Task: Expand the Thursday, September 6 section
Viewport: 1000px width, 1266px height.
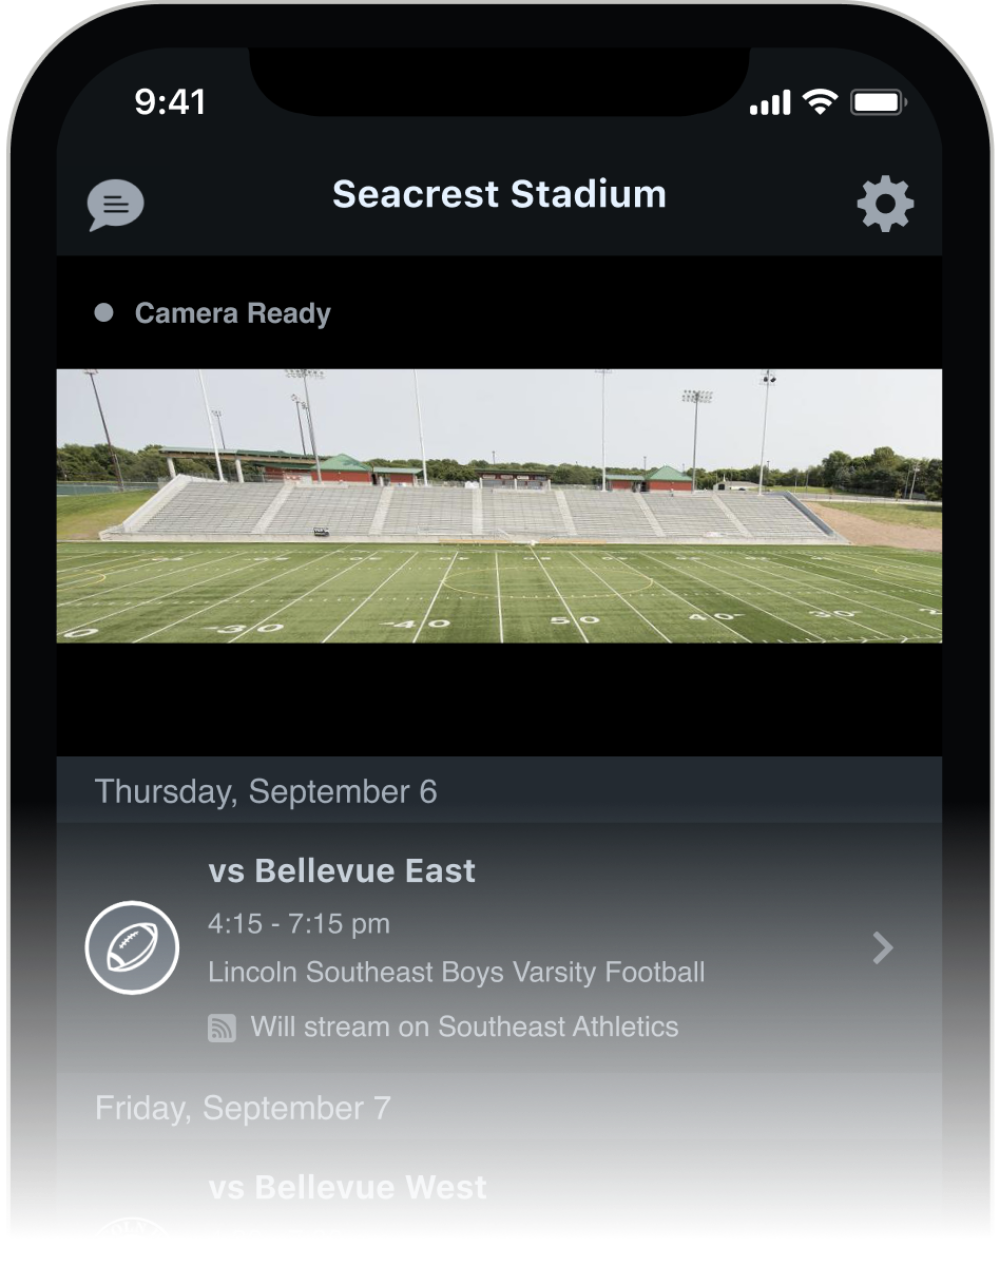Action: [266, 791]
